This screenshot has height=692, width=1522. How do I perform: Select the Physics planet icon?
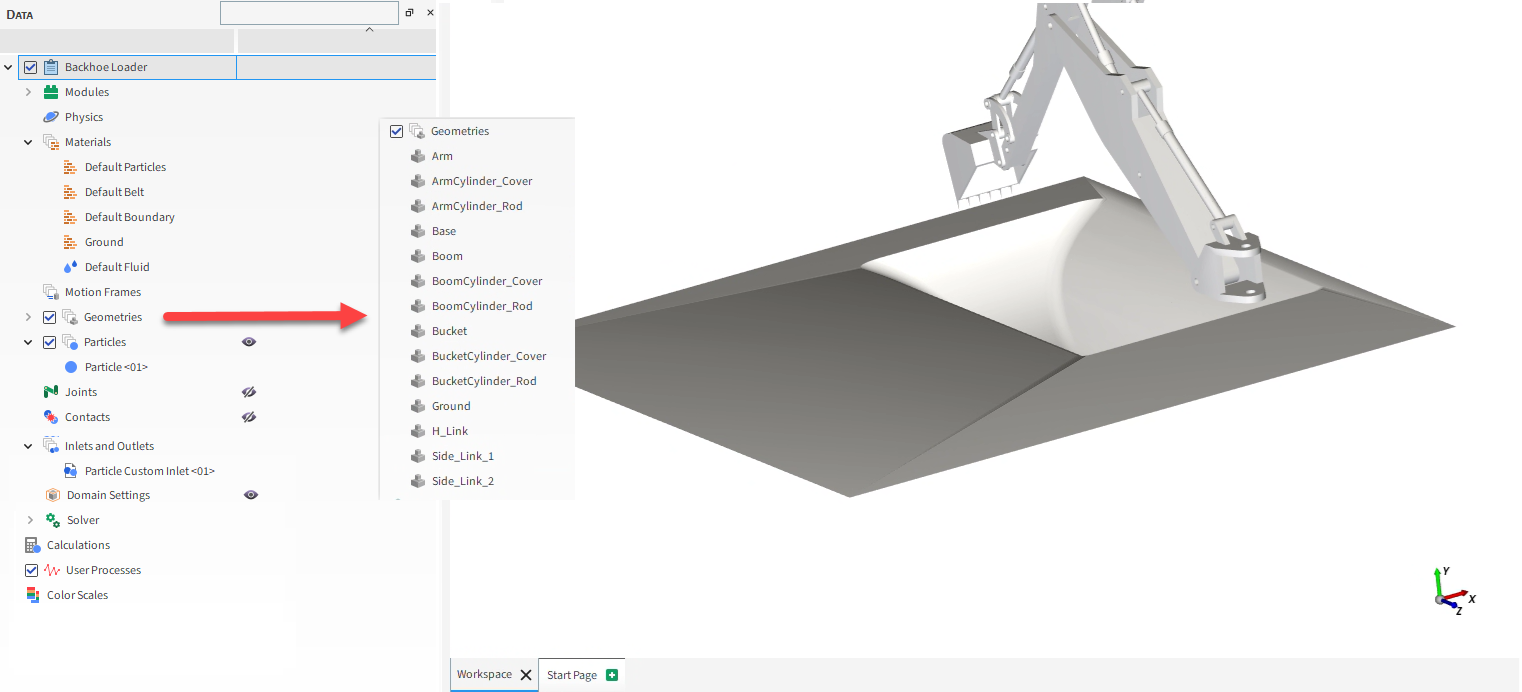51,117
